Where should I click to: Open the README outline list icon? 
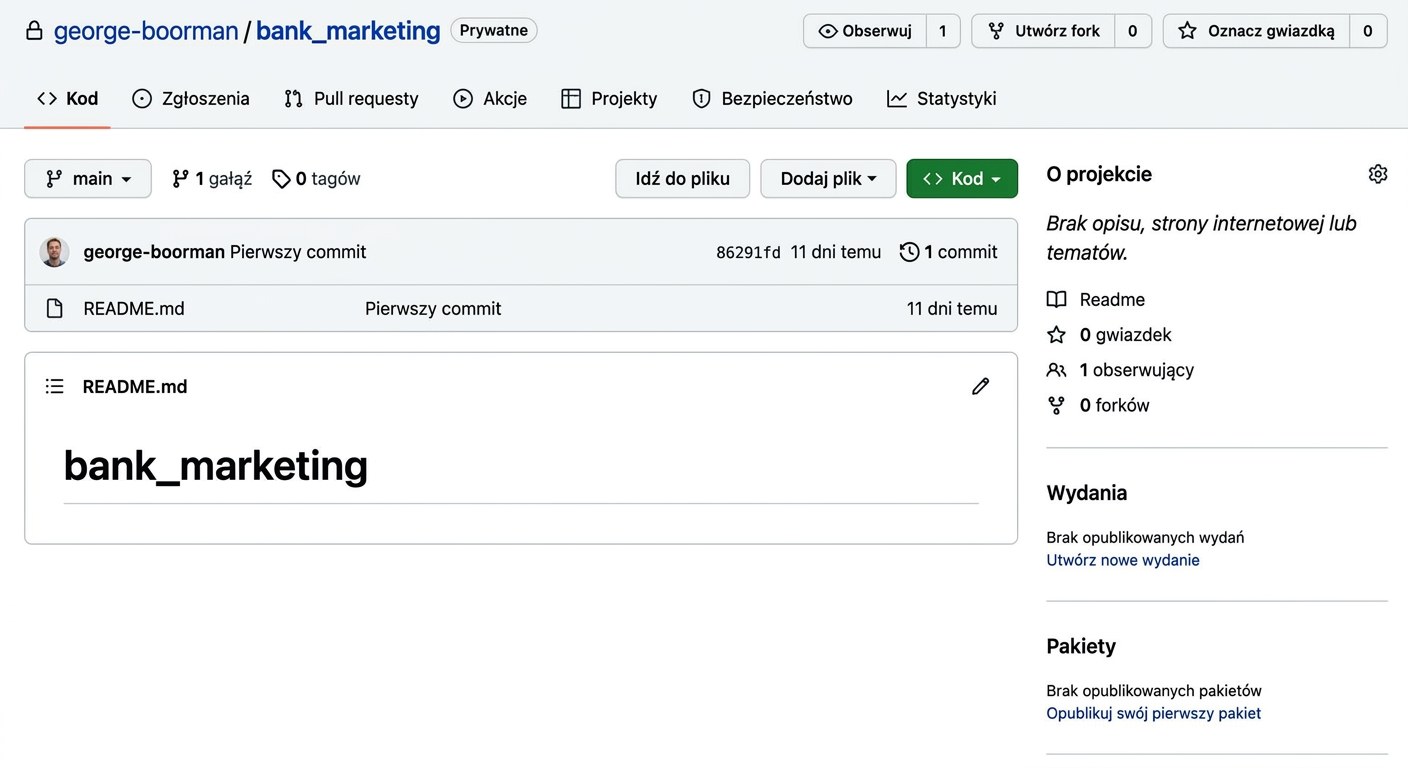[x=55, y=386]
